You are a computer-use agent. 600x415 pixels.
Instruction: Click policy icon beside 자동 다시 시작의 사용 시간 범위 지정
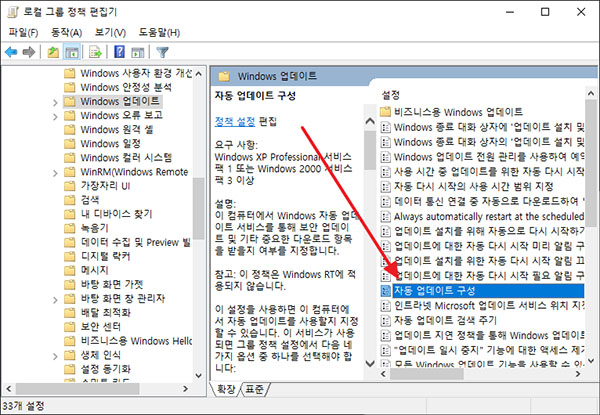(x=386, y=187)
